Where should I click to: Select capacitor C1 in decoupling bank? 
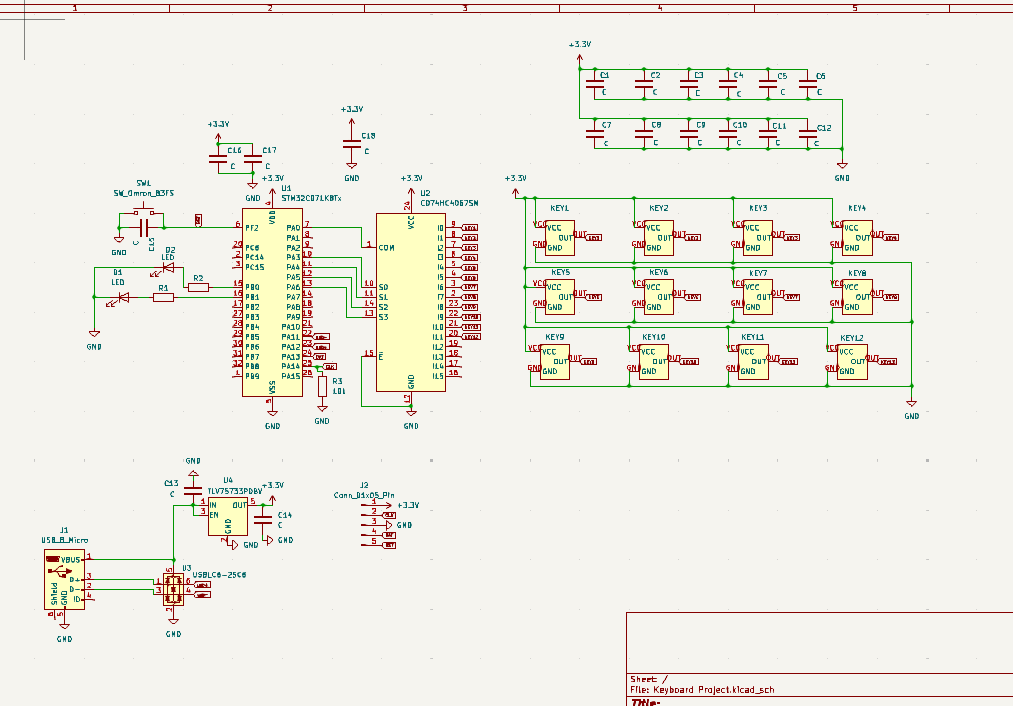596,87
